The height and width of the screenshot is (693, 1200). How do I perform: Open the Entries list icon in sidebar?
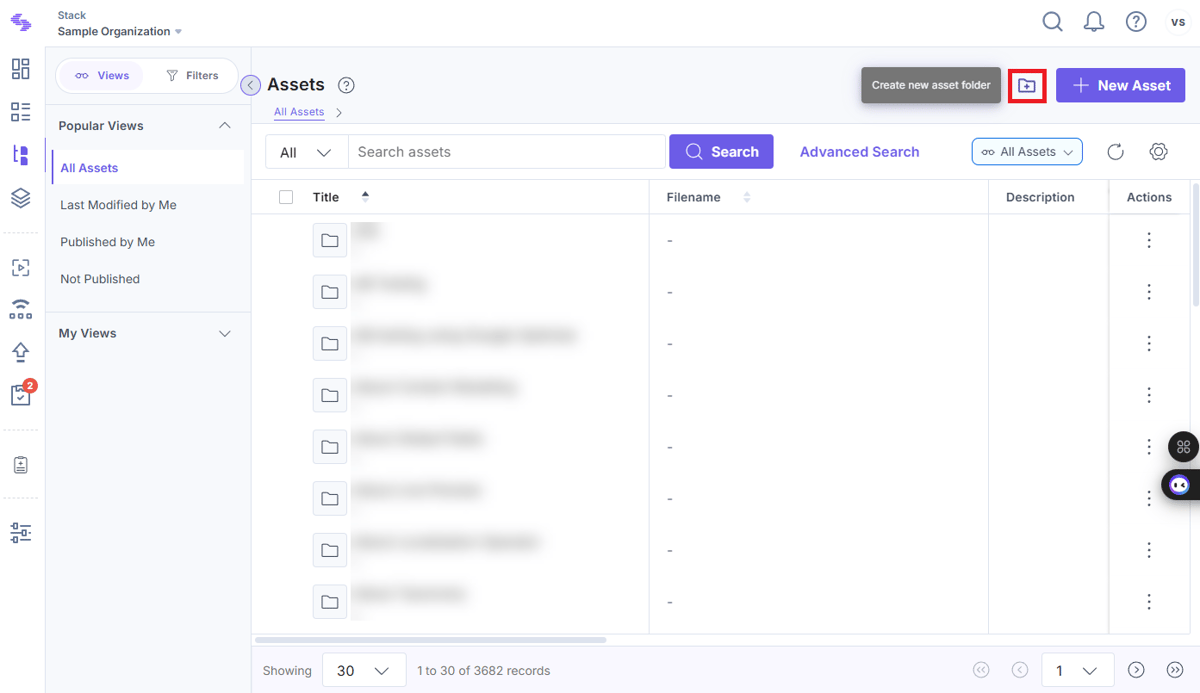tap(21, 111)
